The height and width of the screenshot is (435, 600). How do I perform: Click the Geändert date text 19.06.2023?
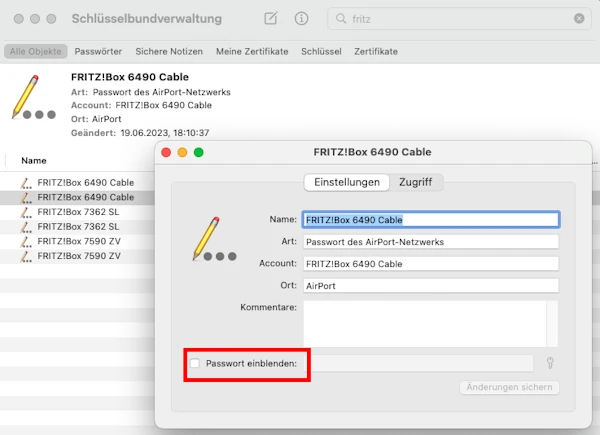tap(165, 133)
